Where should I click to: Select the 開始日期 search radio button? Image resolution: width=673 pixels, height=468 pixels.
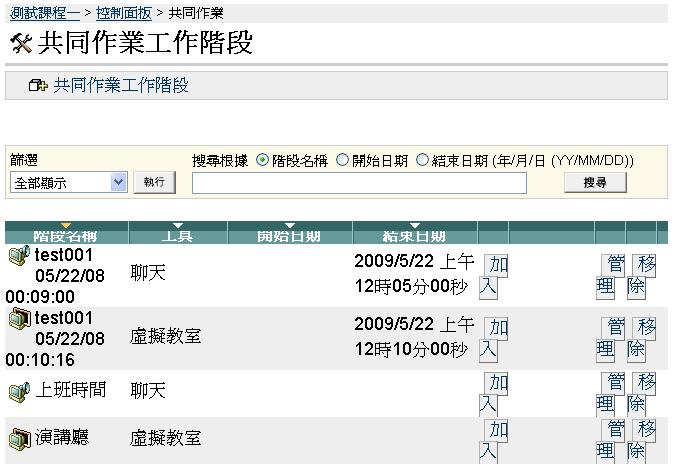point(342,160)
